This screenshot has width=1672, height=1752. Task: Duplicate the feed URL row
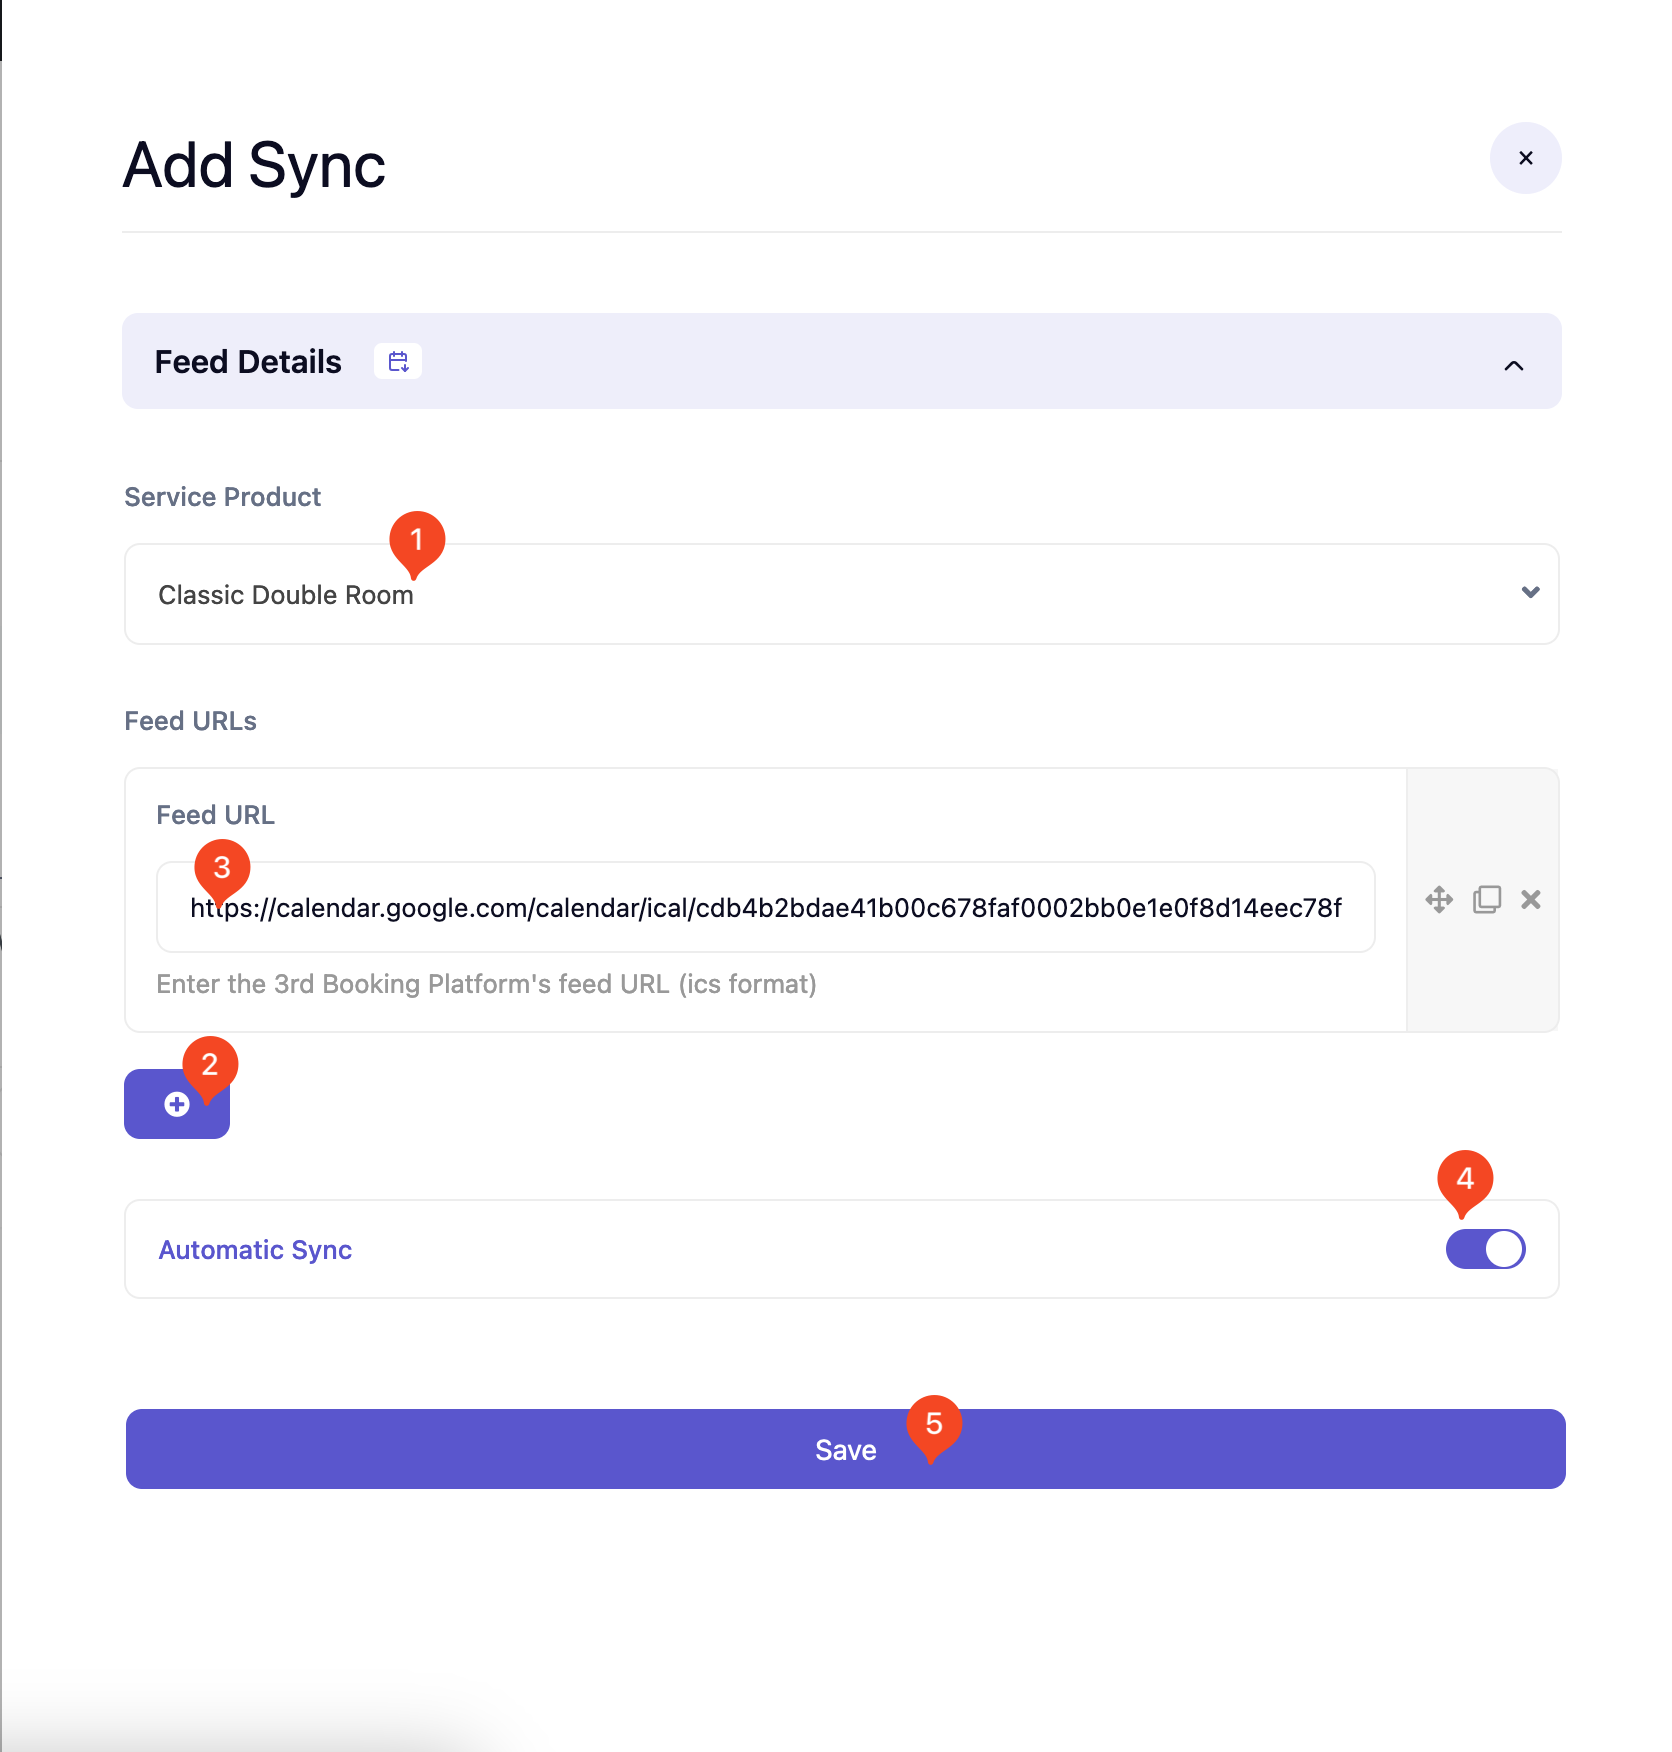click(1487, 899)
